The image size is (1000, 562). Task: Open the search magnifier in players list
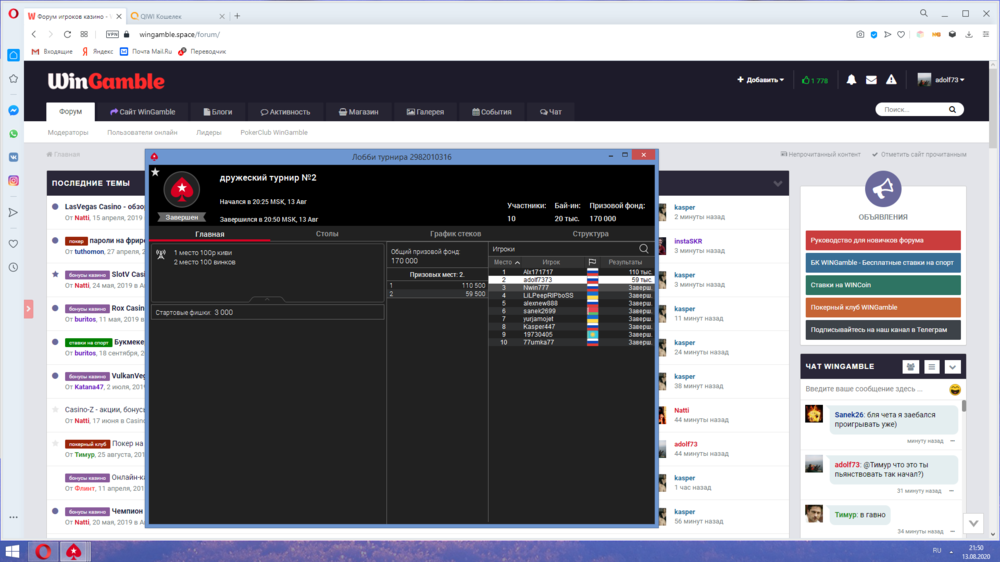(644, 249)
